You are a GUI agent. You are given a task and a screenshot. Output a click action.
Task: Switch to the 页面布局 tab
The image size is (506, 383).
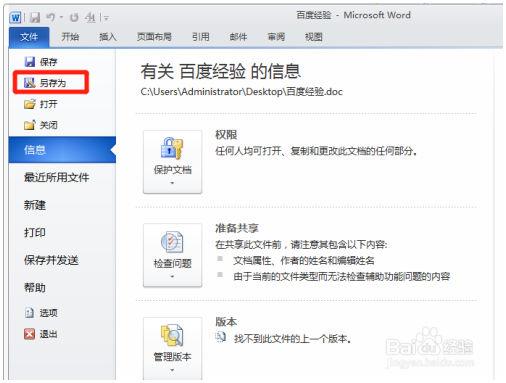click(154, 37)
